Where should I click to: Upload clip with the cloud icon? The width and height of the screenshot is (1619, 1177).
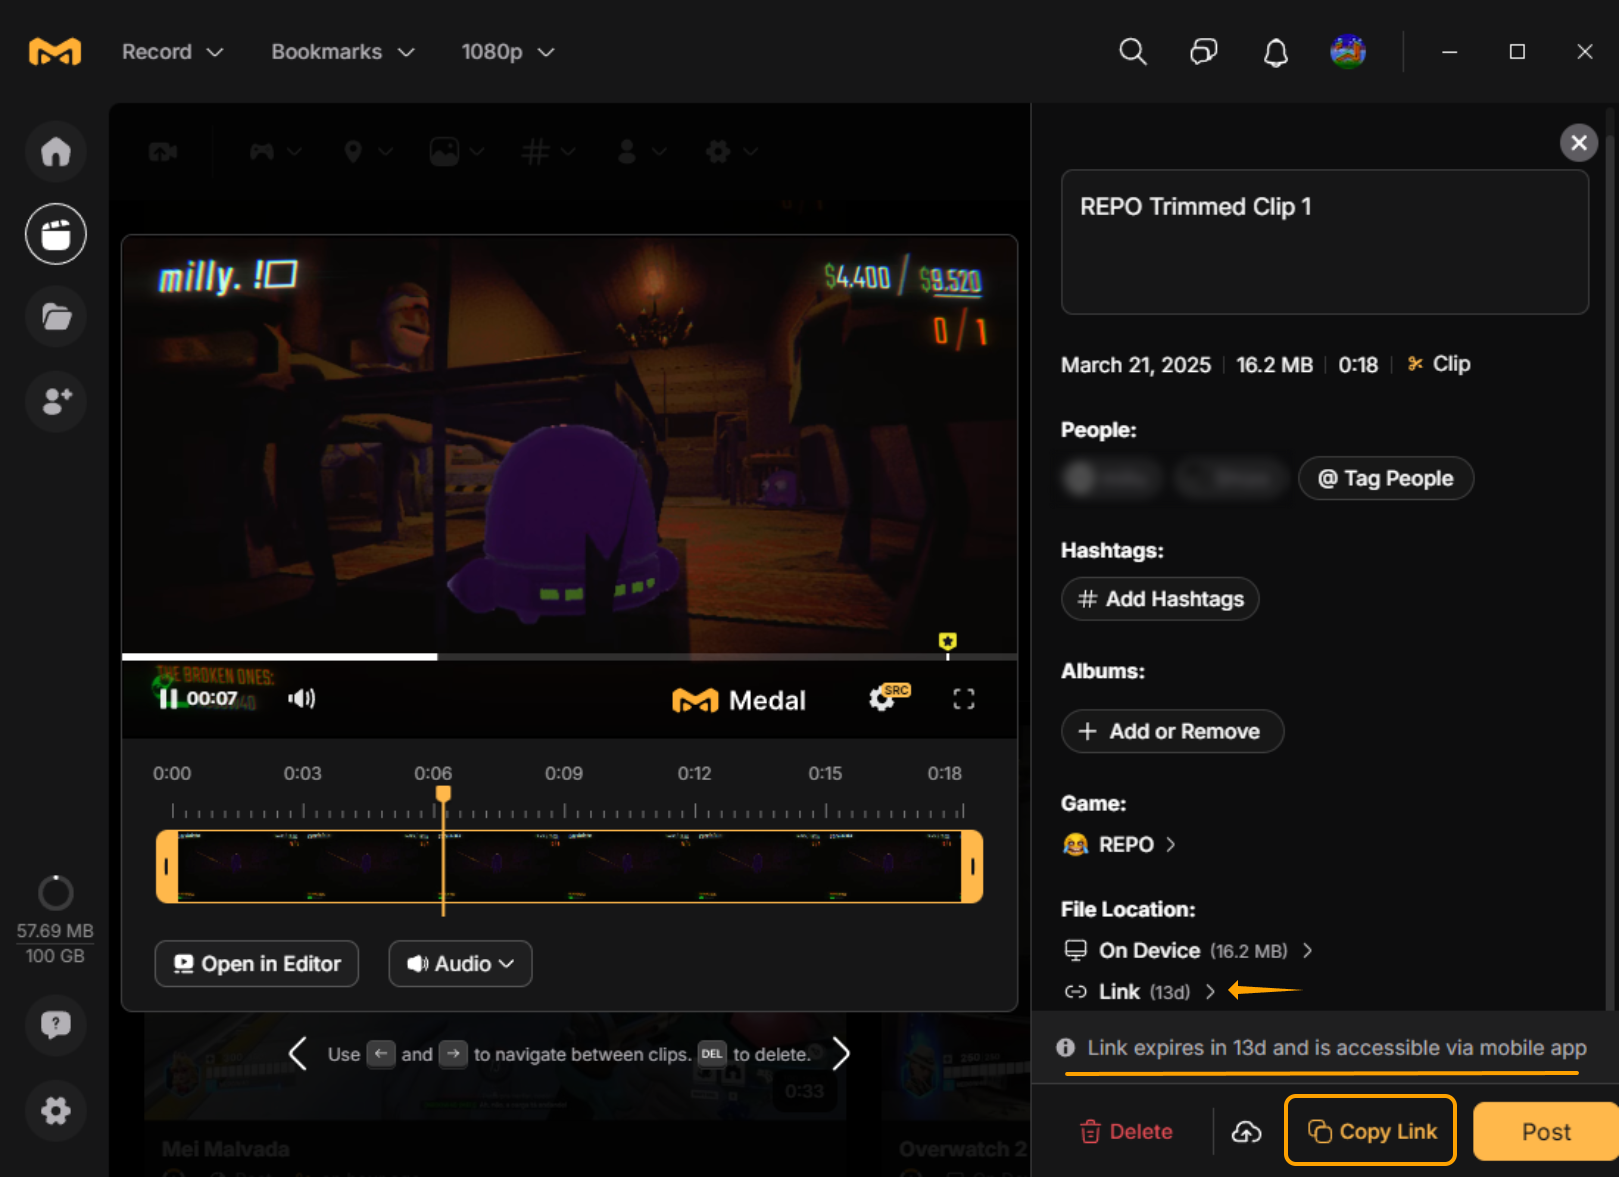tap(1246, 1132)
